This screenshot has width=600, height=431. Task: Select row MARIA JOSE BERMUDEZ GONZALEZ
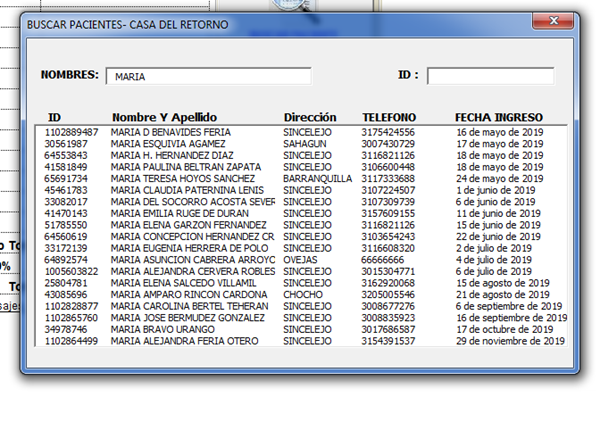[x=301, y=318]
